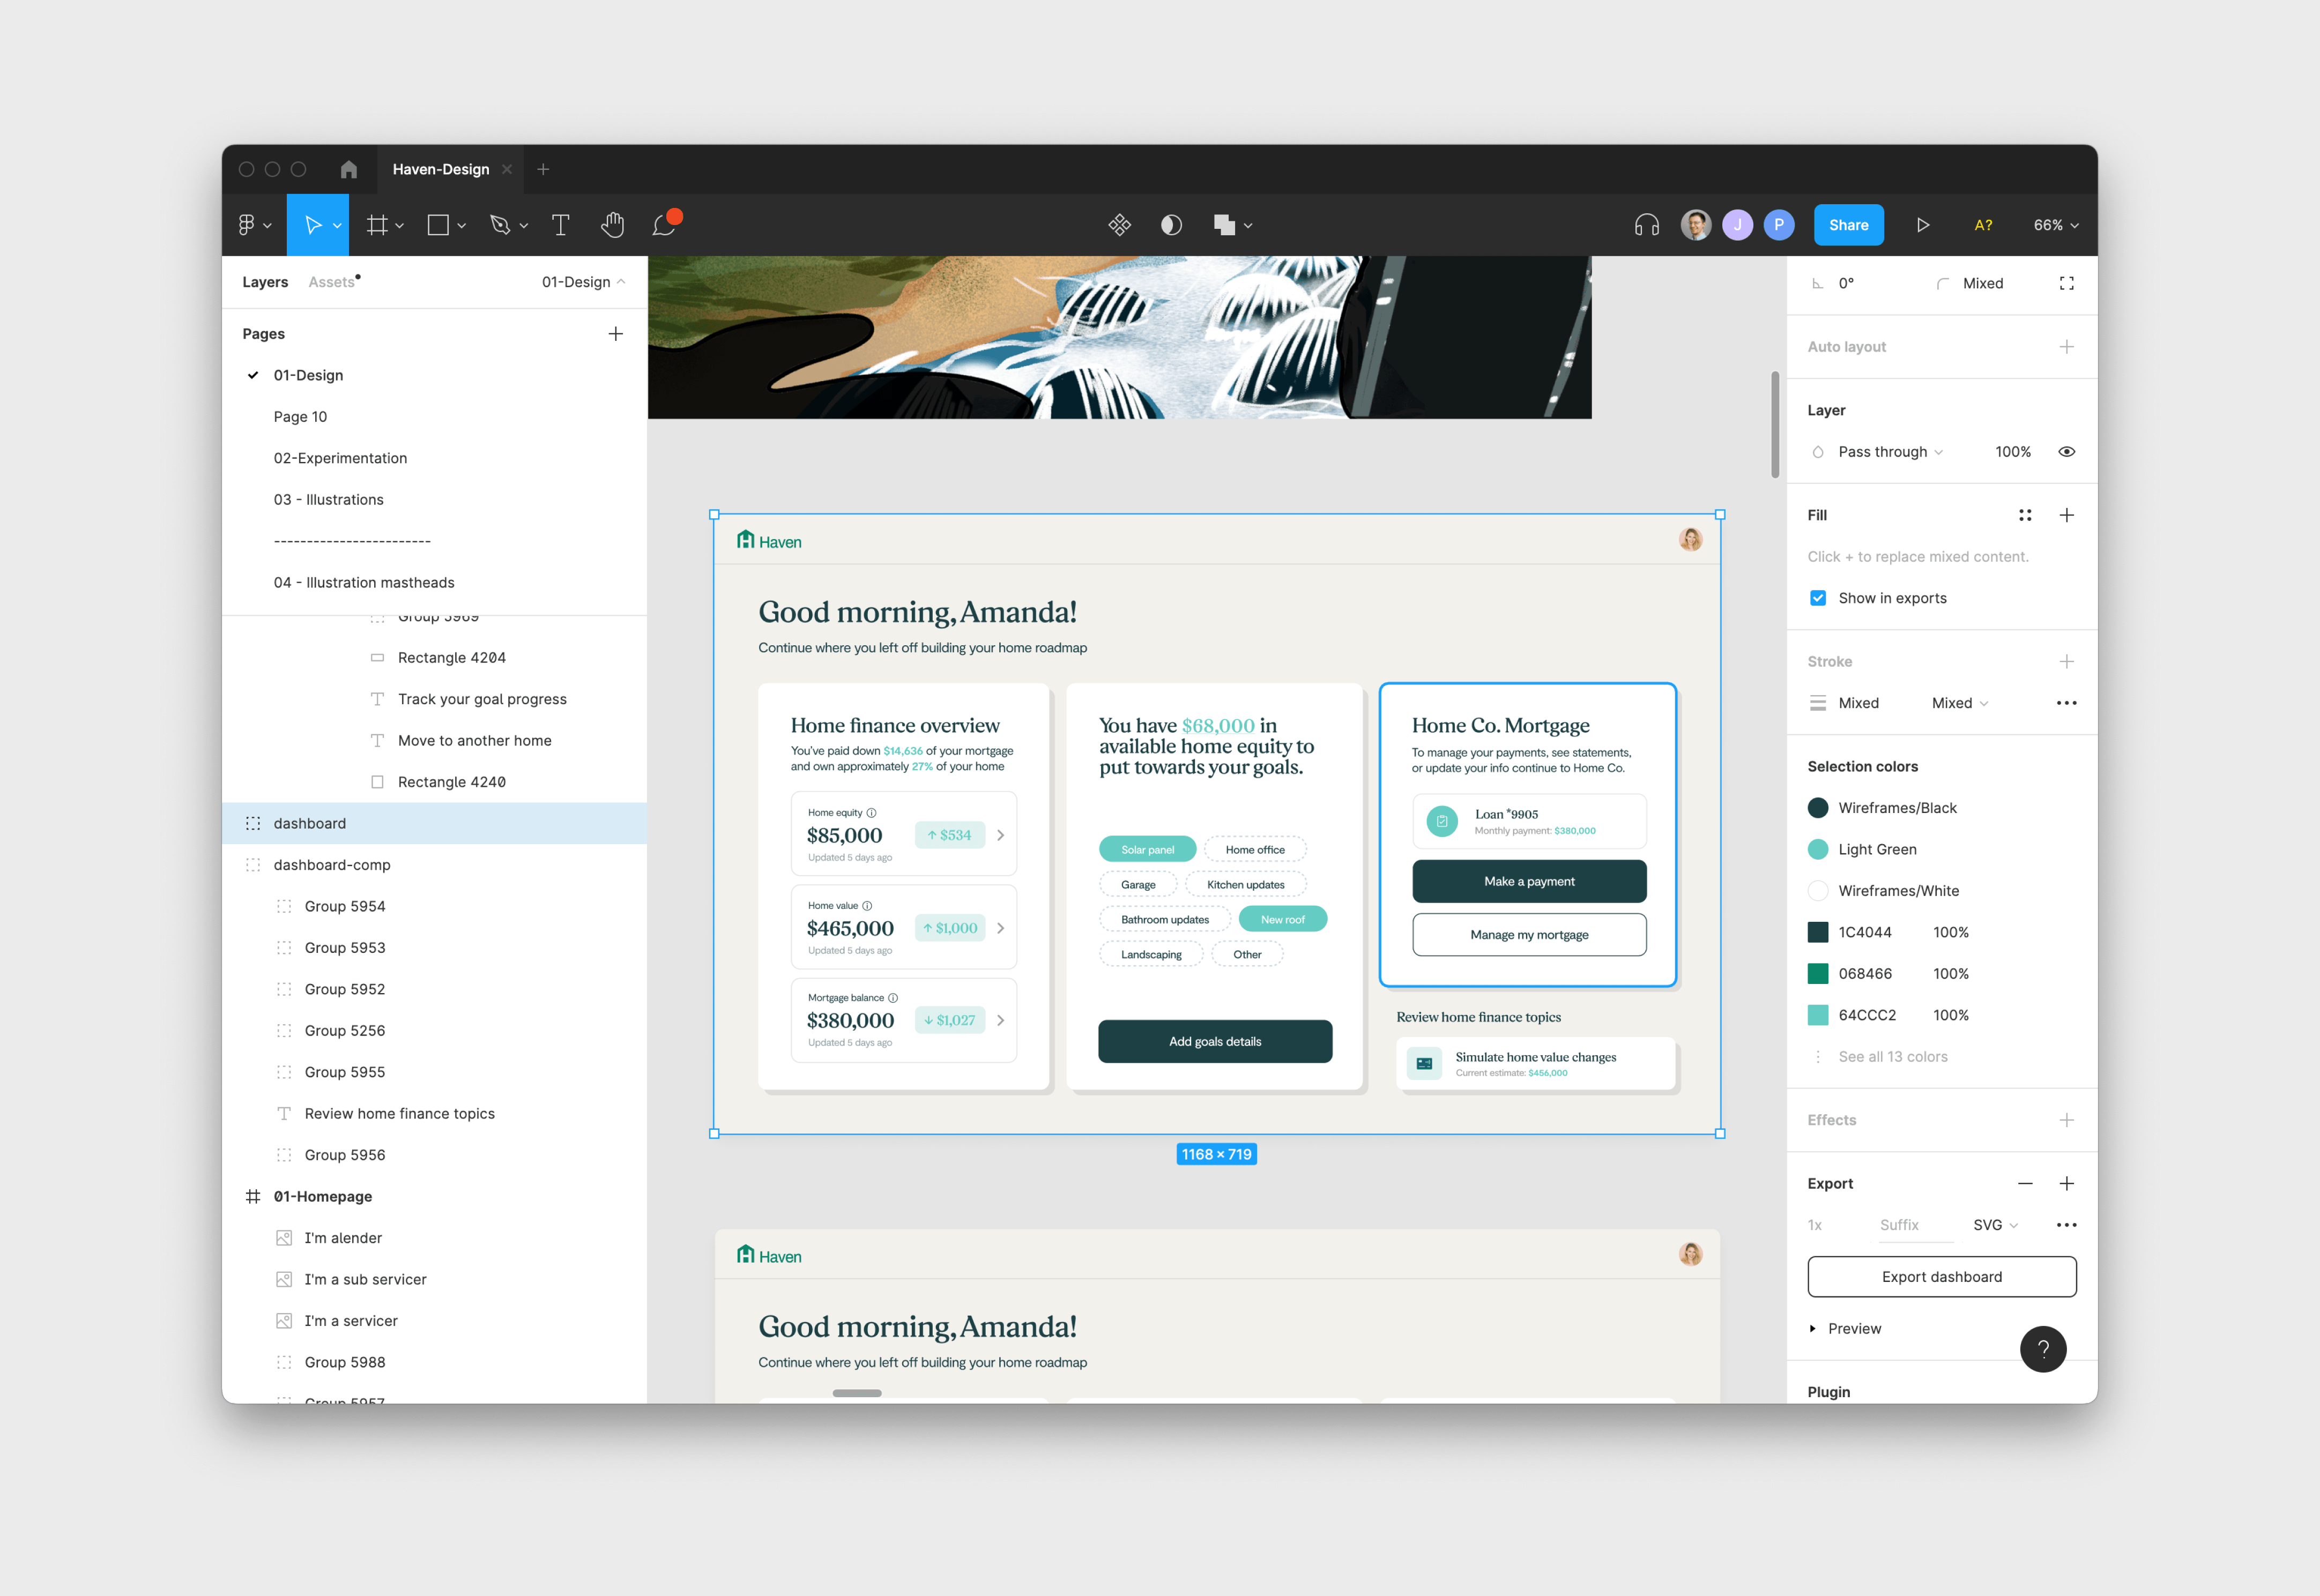
Task: Toggle the mask tool icon
Action: 1171,225
